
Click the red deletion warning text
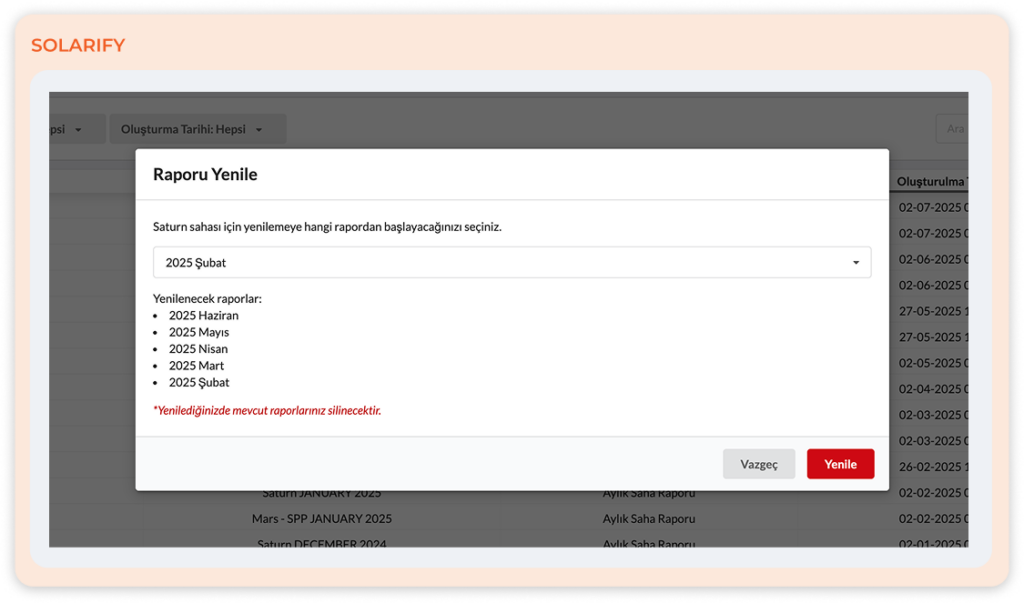[x=267, y=410]
